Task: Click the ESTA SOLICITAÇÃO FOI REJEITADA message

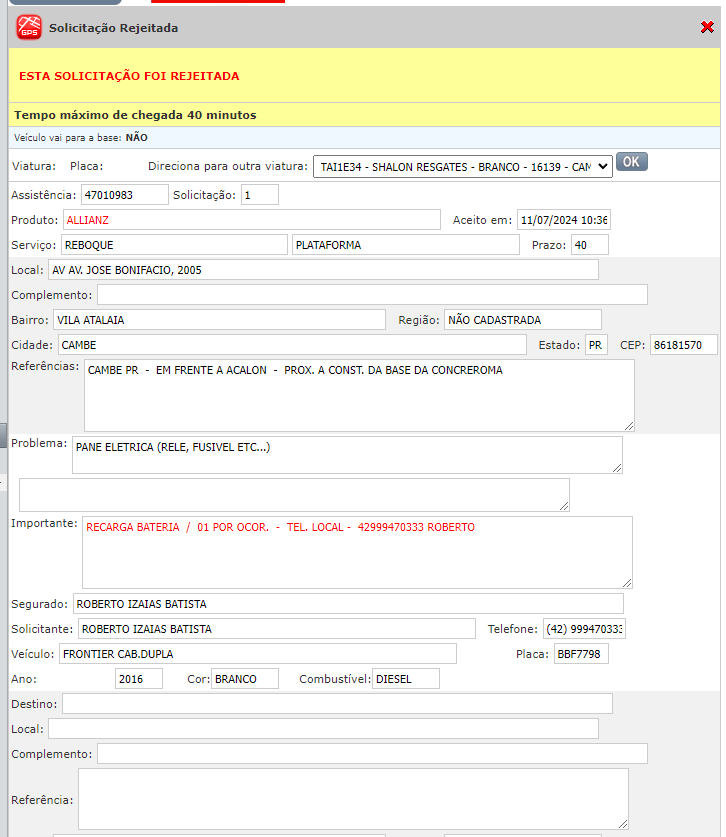Action: coord(129,76)
